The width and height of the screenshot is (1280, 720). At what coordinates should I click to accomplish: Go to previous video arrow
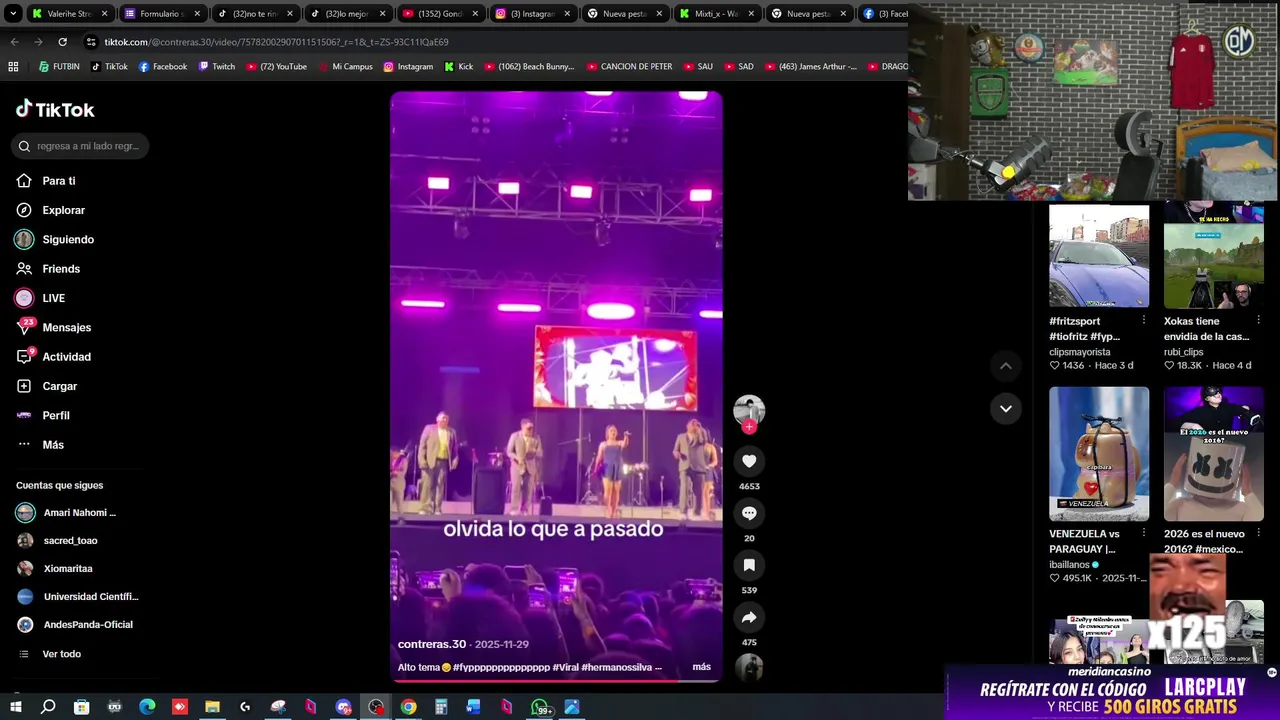click(x=1006, y=366)
